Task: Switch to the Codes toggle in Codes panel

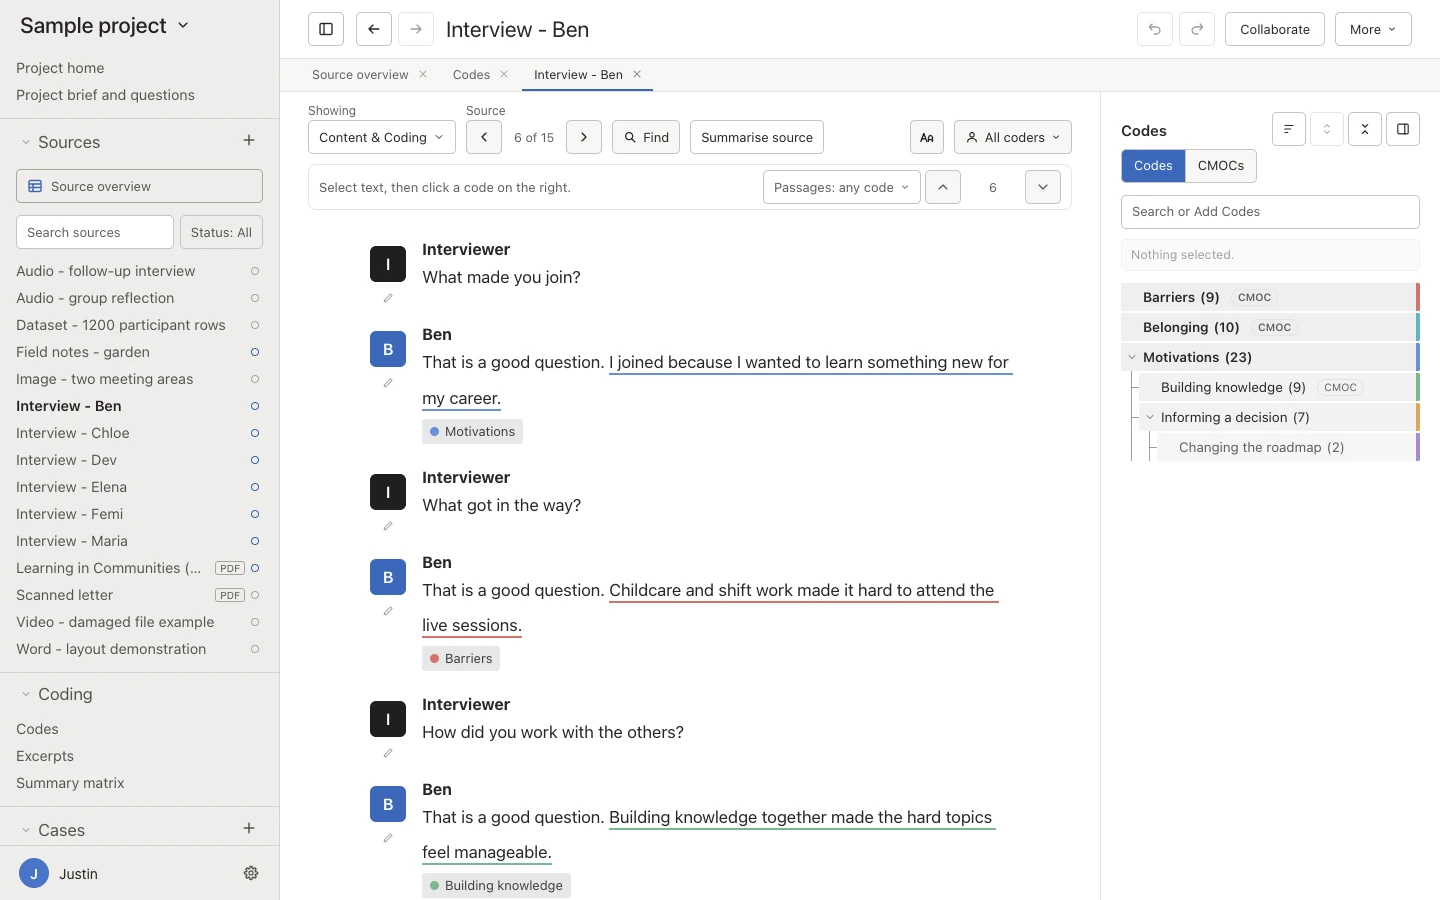Action: point(1153,166)
